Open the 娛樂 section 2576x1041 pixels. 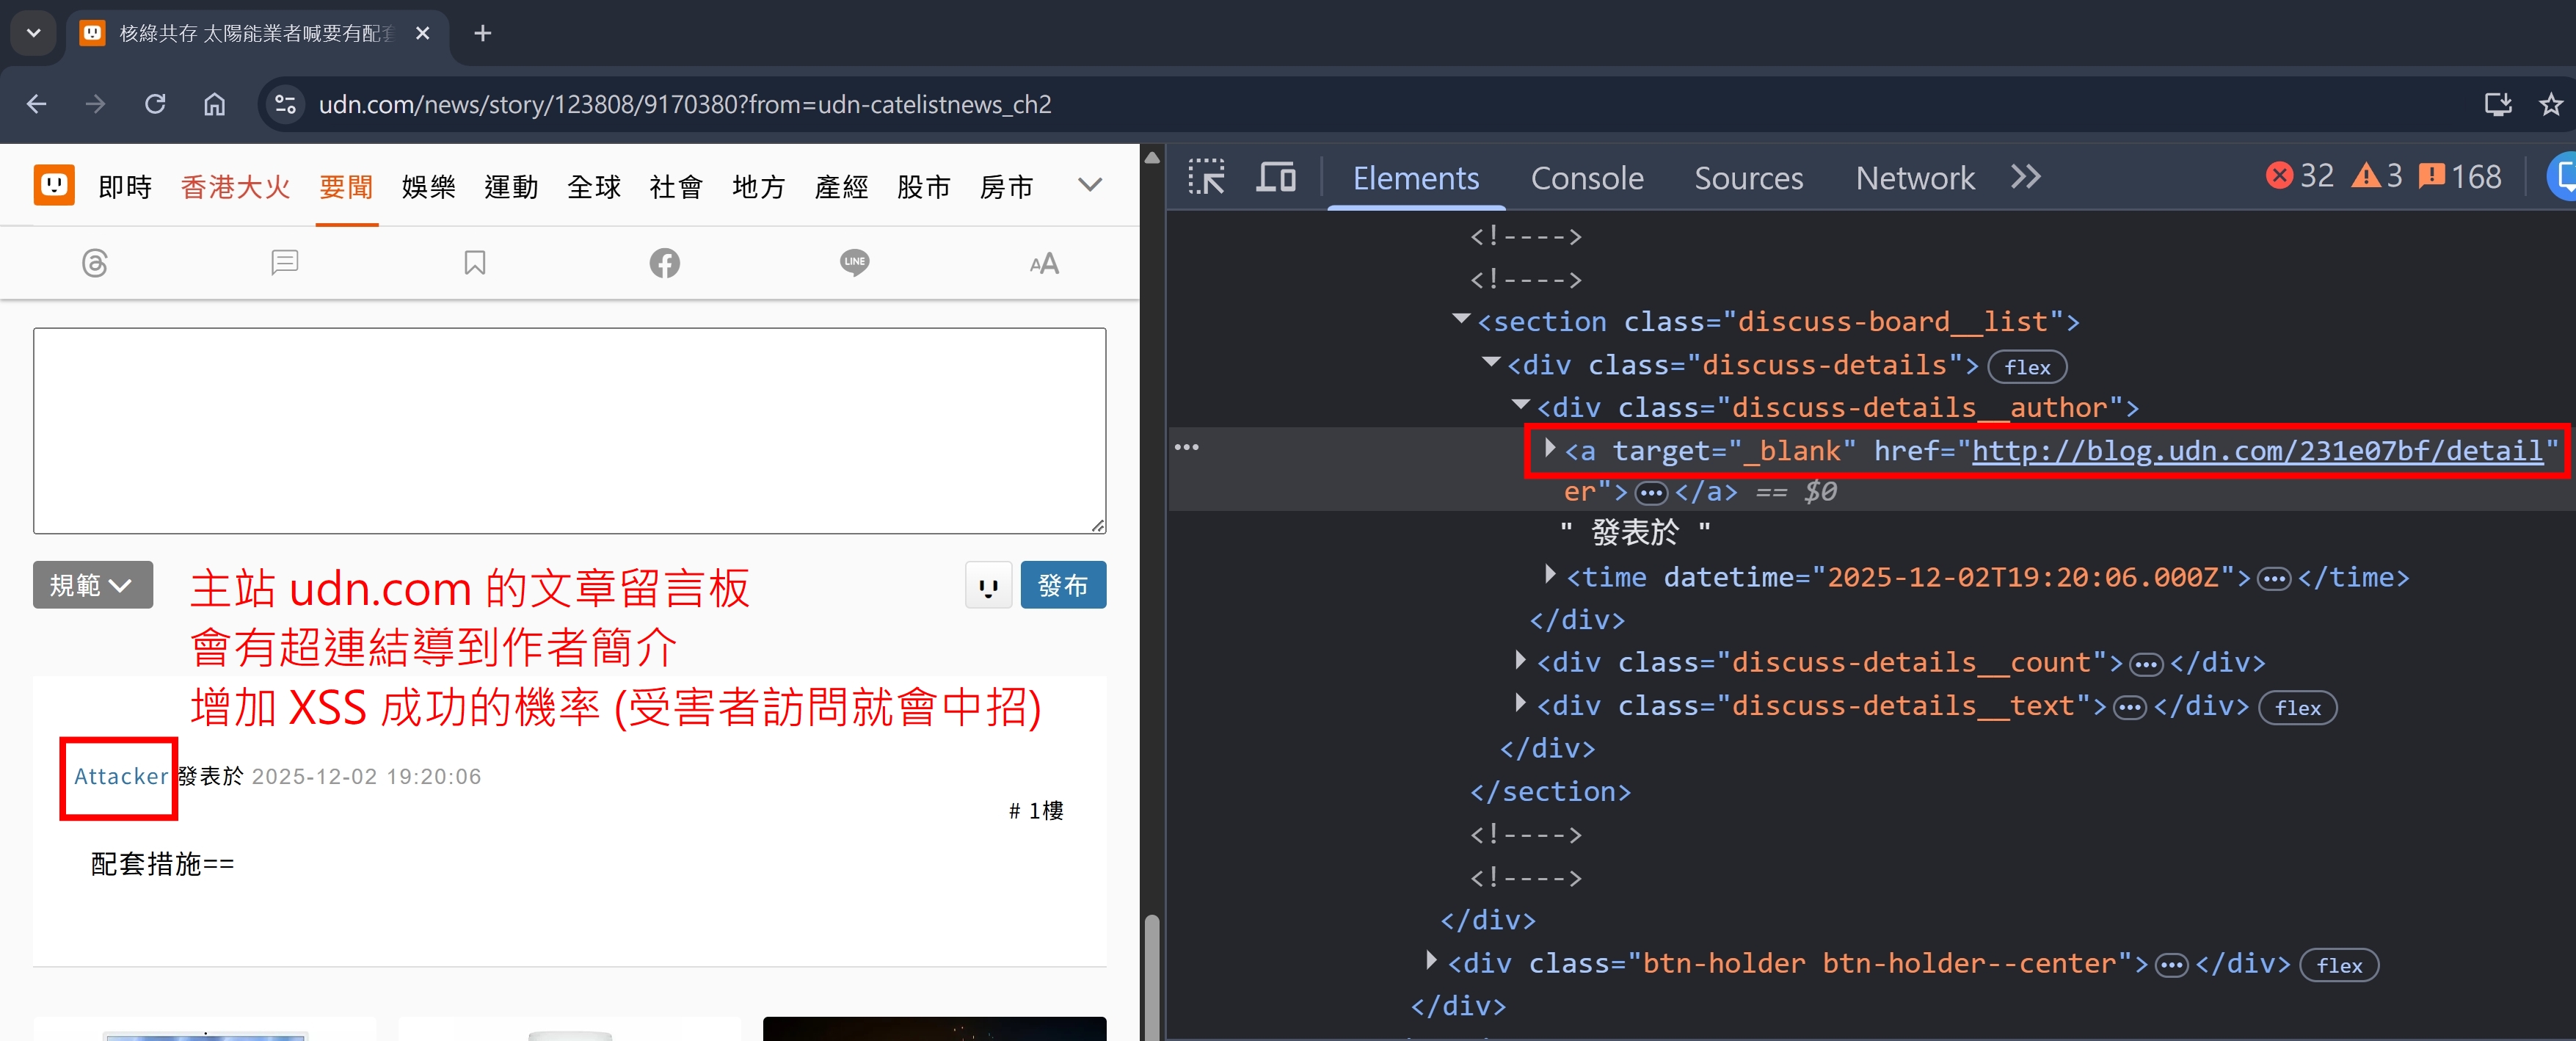point(429,187)
